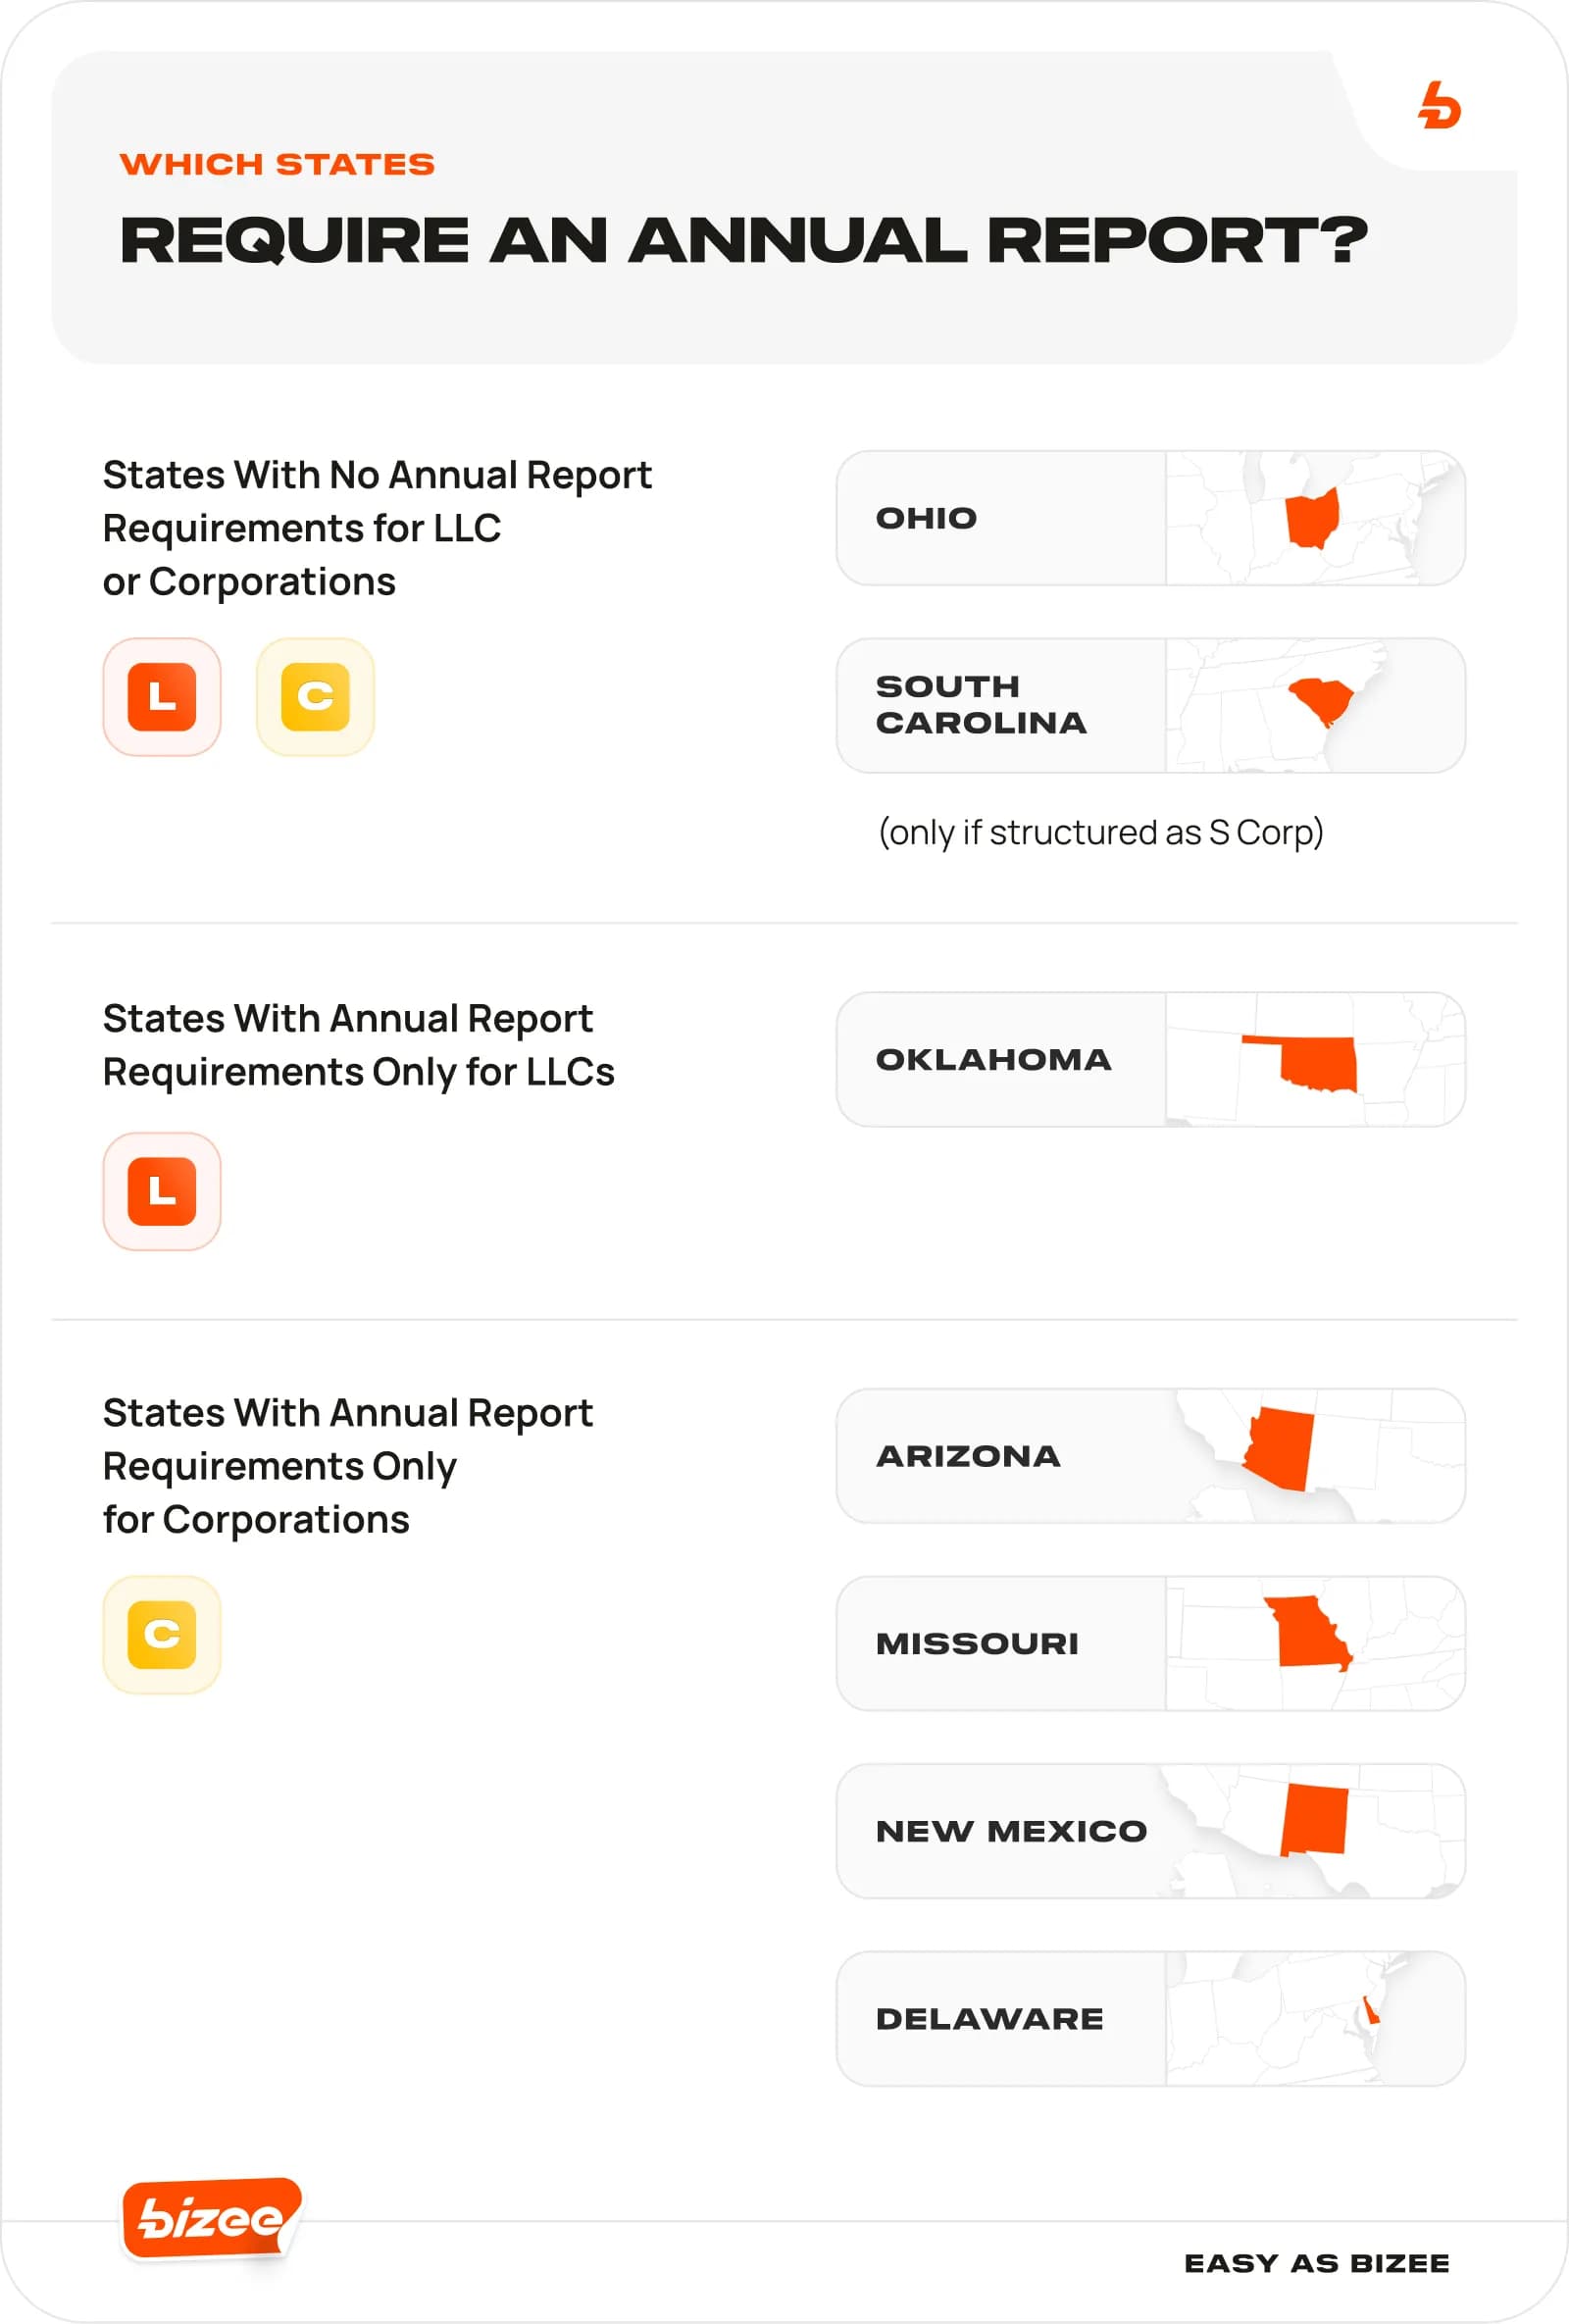
Task: Click the Delaware map thumbnail
Action: click(1313, 2019)
